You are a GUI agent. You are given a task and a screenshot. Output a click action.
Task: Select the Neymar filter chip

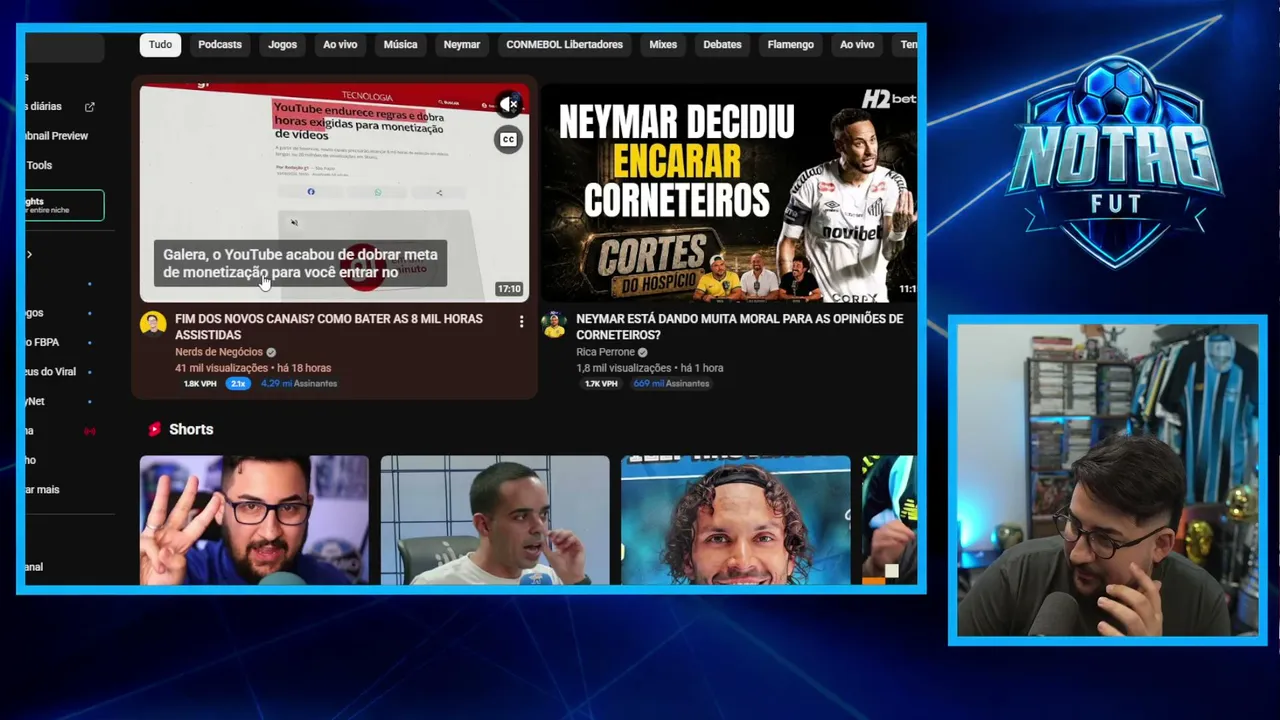coord(462,45)
